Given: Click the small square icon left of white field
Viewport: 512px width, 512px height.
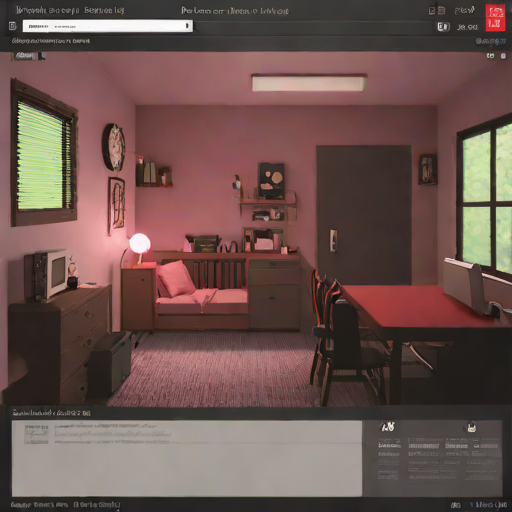Looking at the screenshot, I should coord(12,26).
